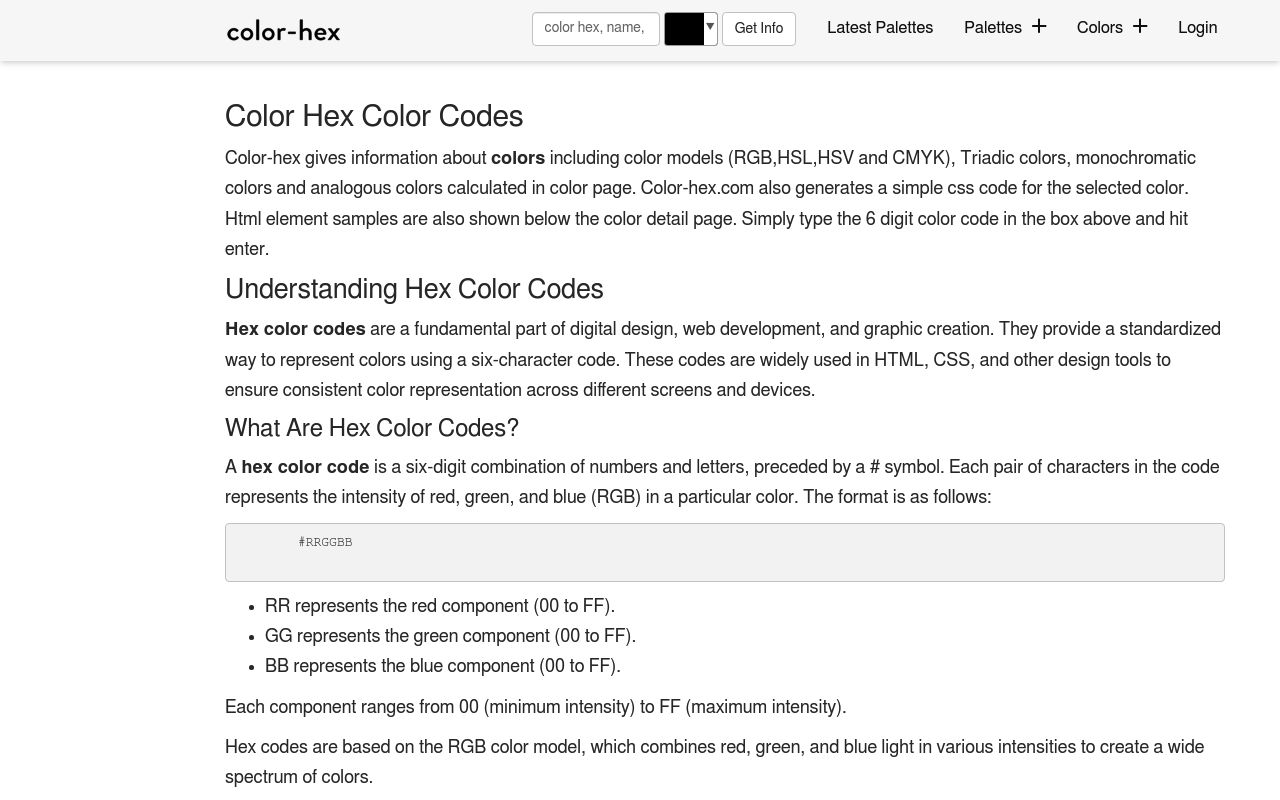Open the palette creation plus icon in navbar
1280x800 pixels.
click(1038, 26)
